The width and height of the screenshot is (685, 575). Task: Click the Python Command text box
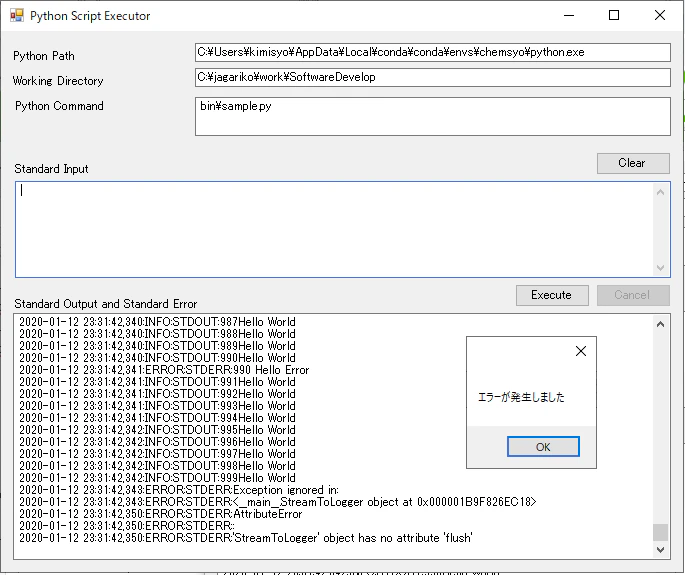tap(432, 116)
